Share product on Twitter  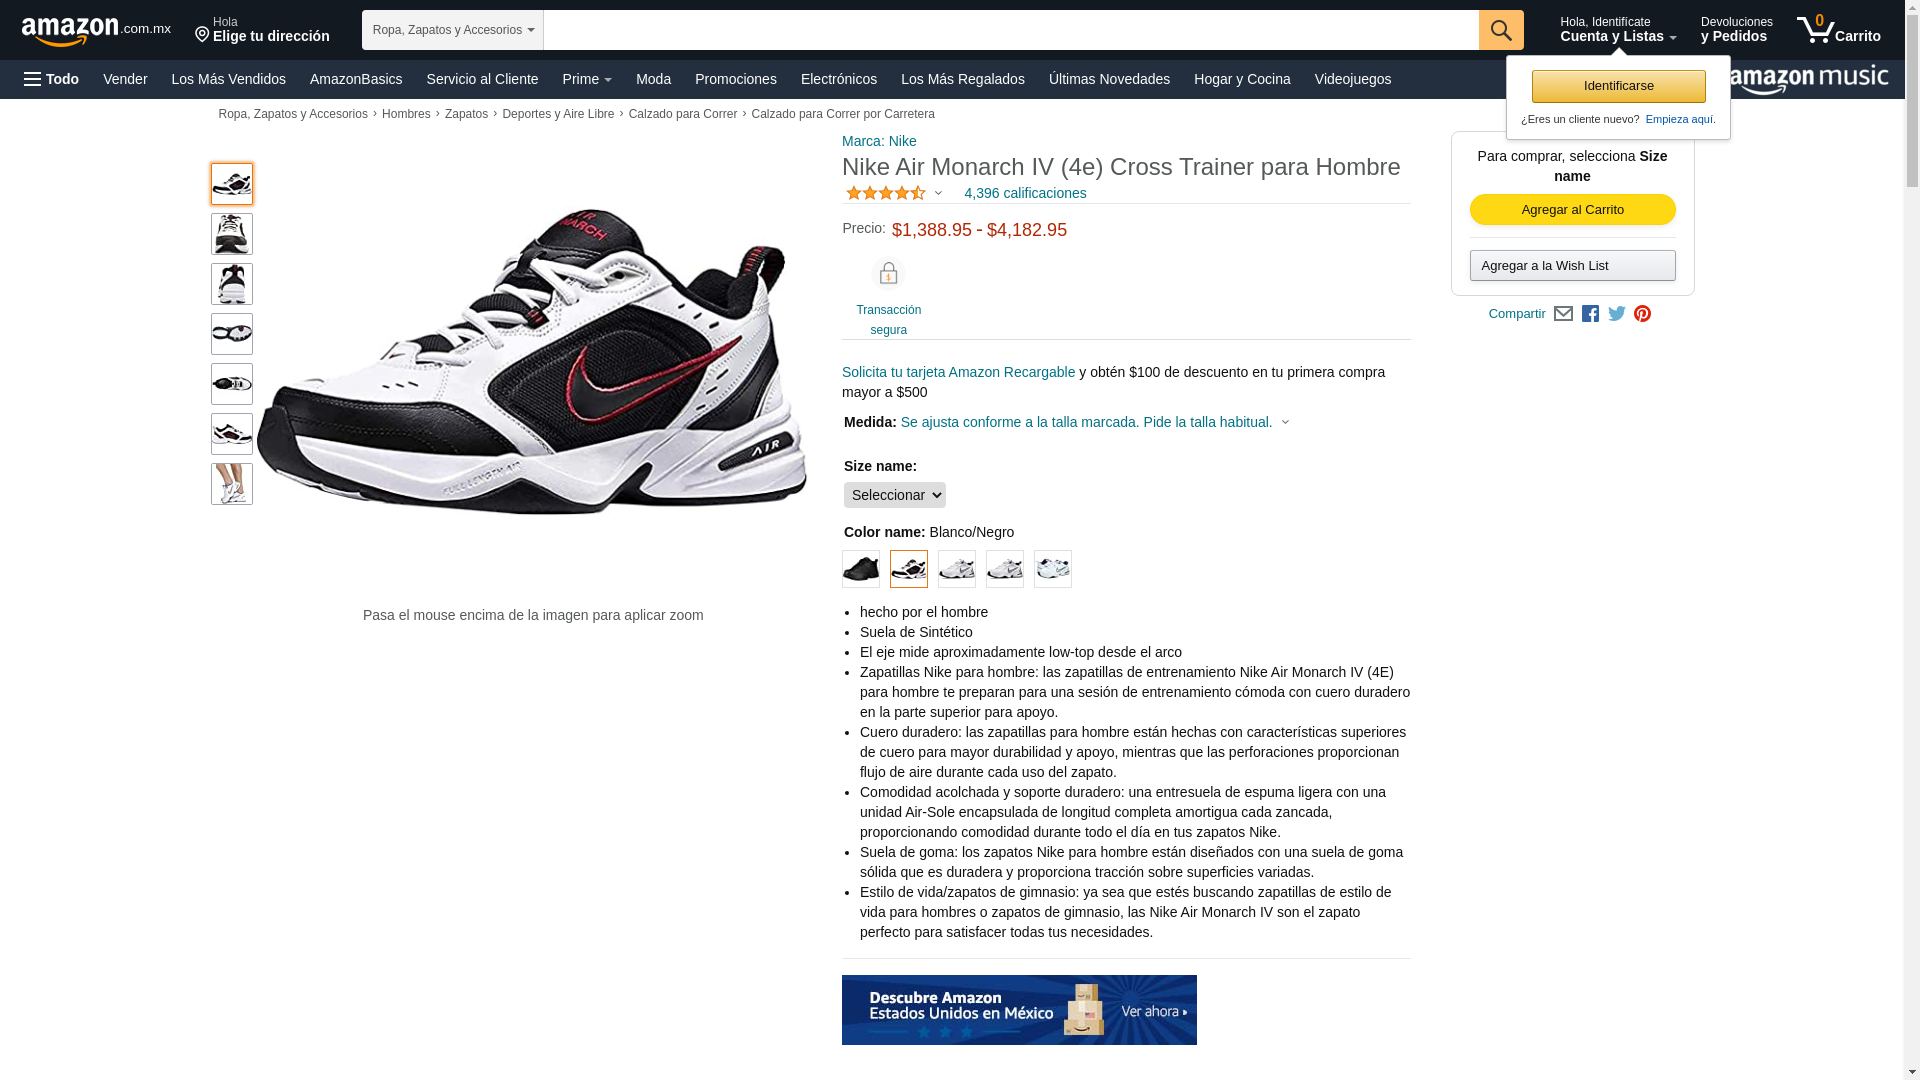pyautogui.click(x=1617, y=314)
